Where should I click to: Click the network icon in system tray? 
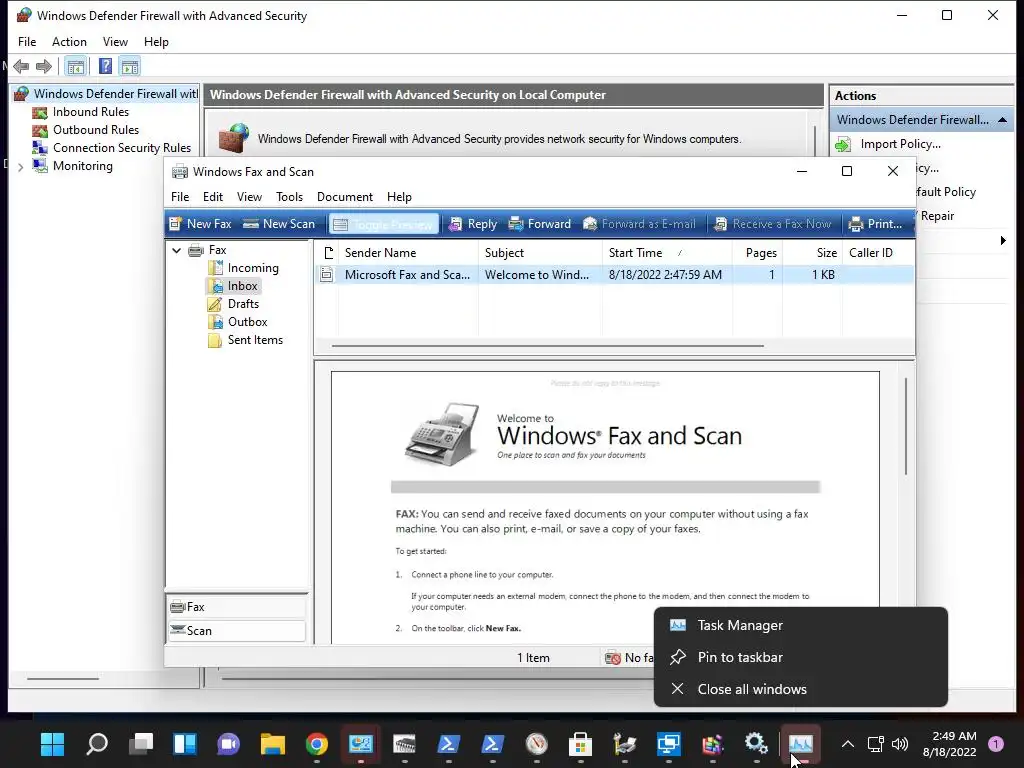pos(875,744)
